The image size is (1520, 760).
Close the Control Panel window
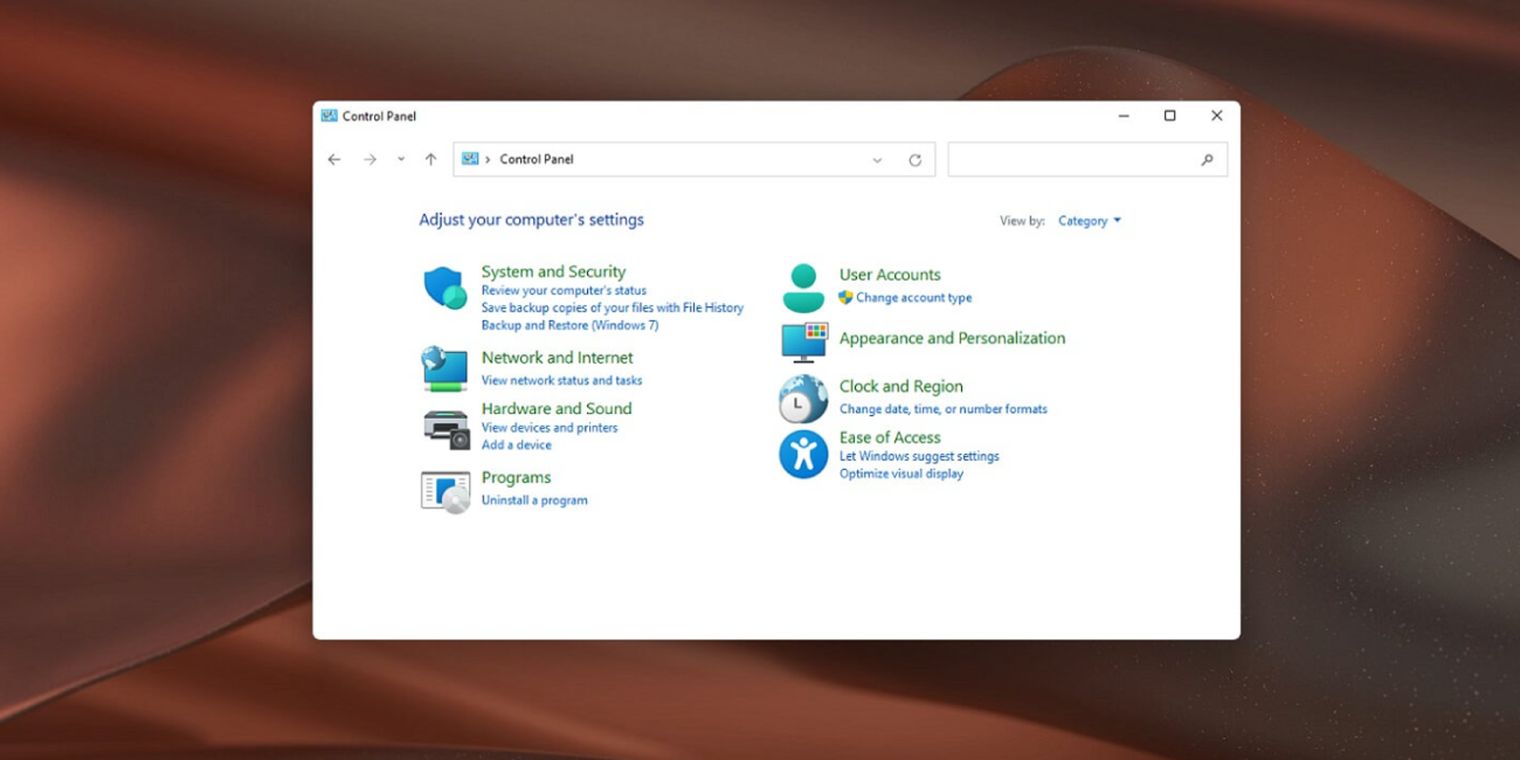click(1217, 116)
